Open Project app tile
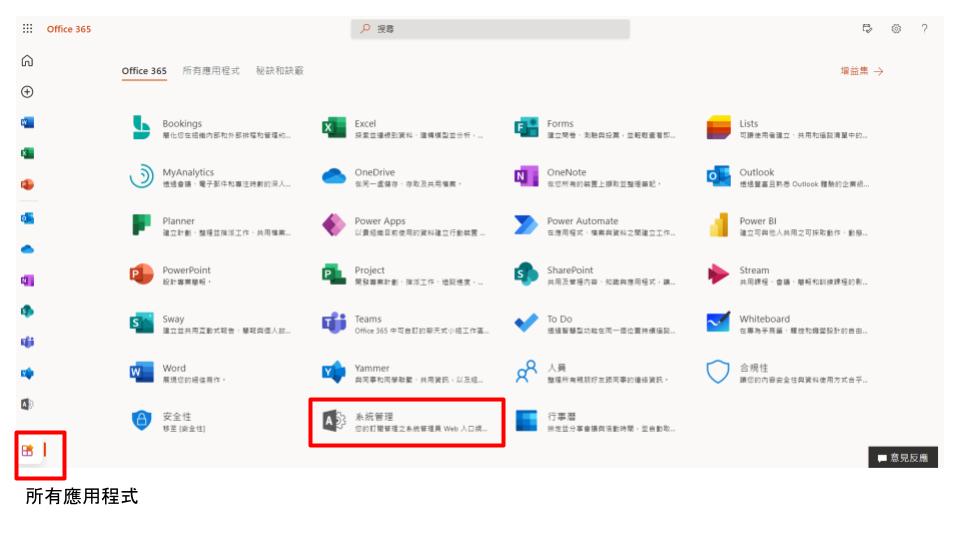960x540 pixels. pyautogui.click(x=402, y=274)
